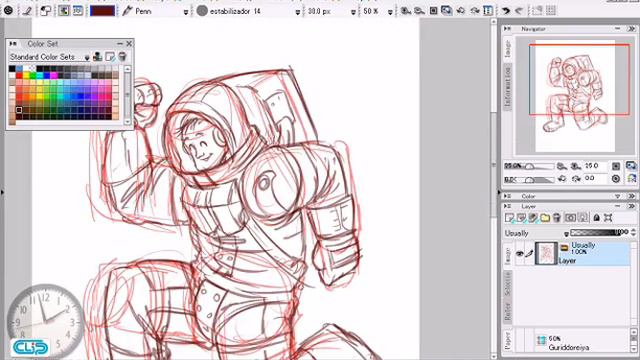Click new layer folder icon in Layer panel

tap(545, 218)
